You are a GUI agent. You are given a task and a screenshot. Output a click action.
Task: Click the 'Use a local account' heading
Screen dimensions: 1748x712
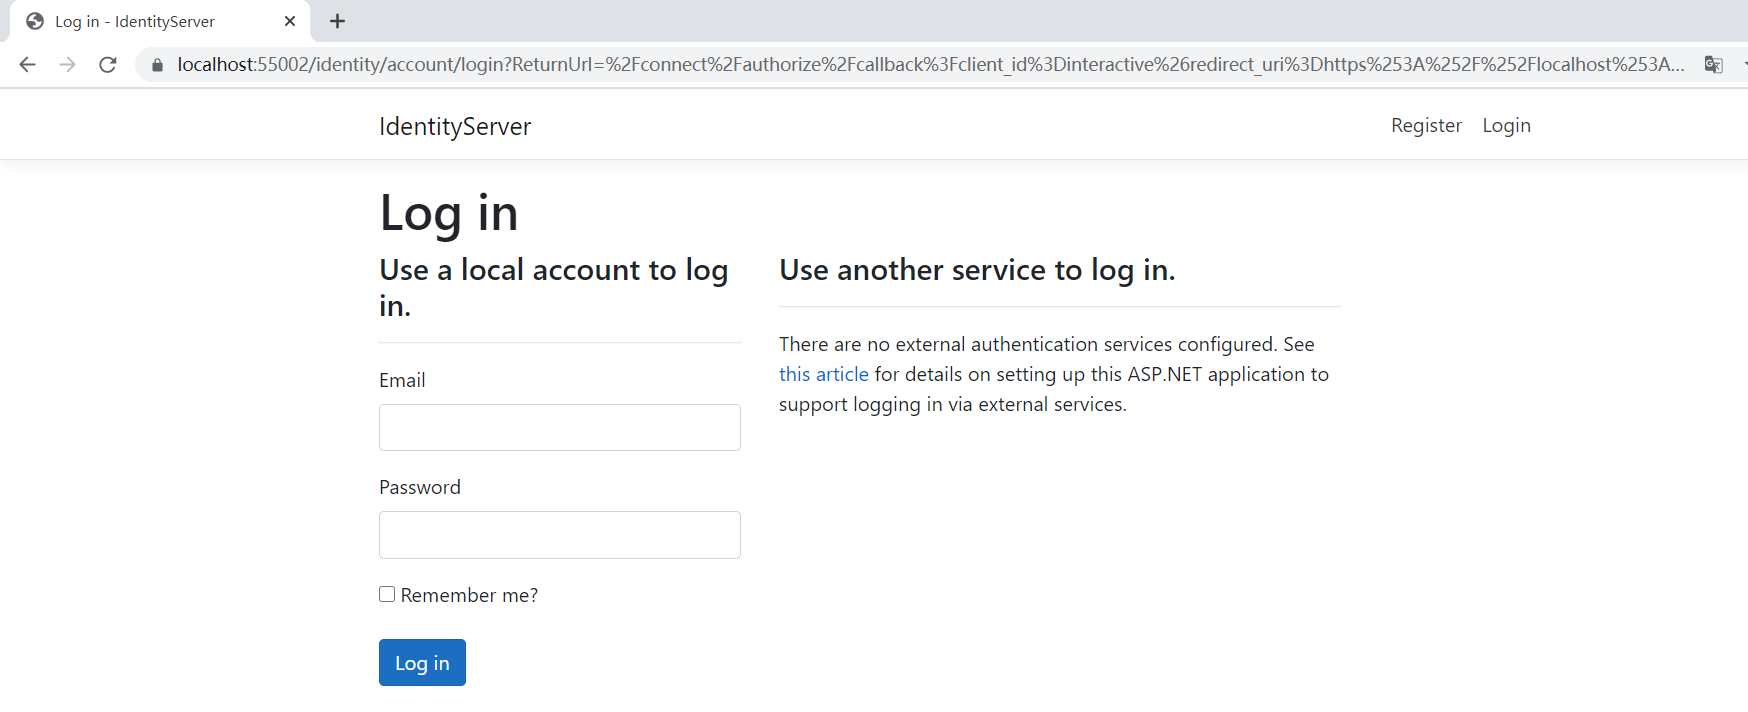554,288
